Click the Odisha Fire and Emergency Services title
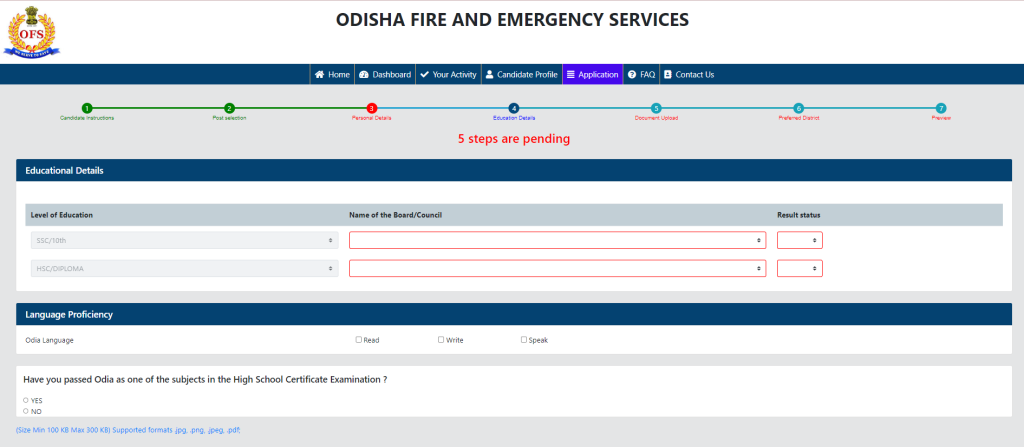This screenshot has width=1024, height=447. 512,20
